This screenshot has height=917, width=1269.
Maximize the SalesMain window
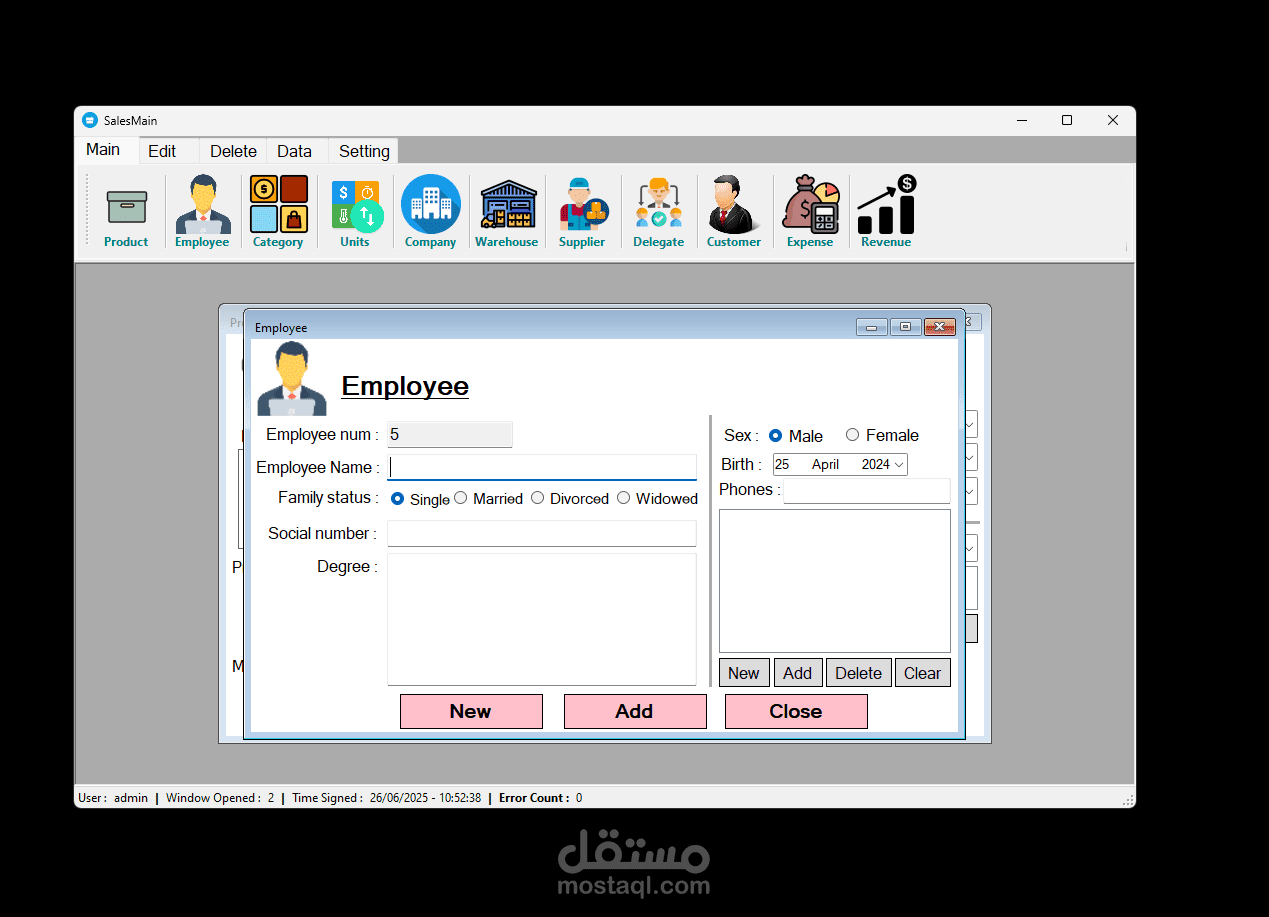[x=1067, y=120]
